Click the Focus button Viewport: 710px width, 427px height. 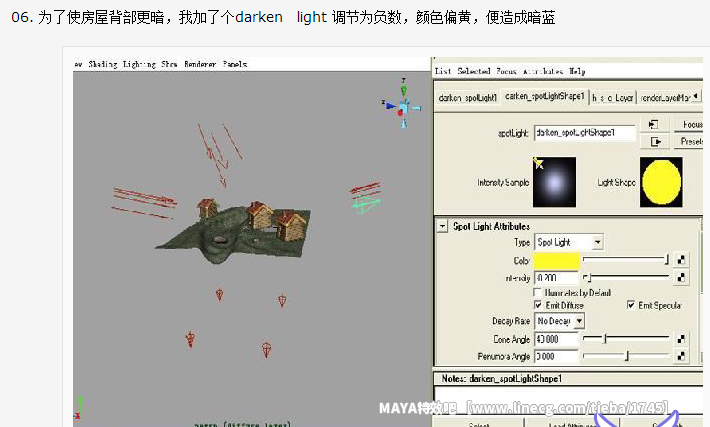[x=691, y=124]
